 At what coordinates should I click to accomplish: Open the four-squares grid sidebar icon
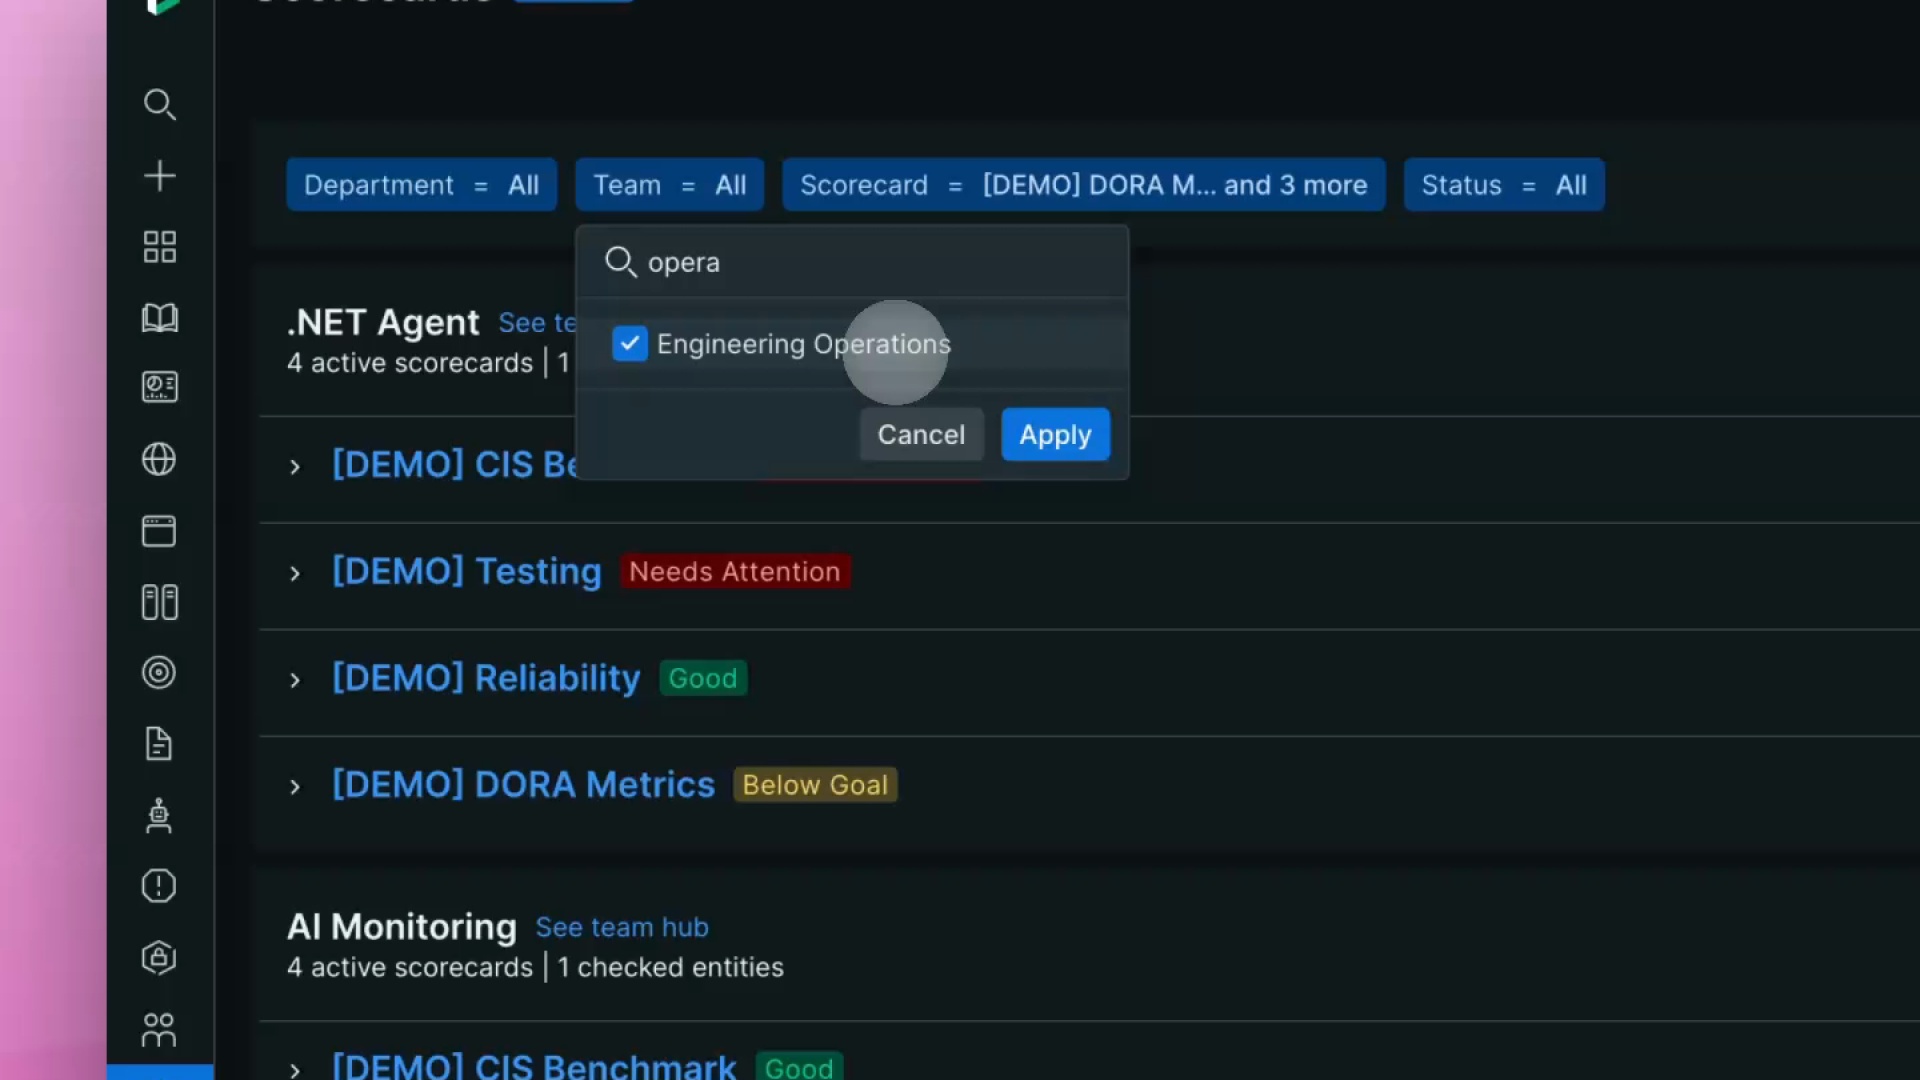click(x=159, y=247)
